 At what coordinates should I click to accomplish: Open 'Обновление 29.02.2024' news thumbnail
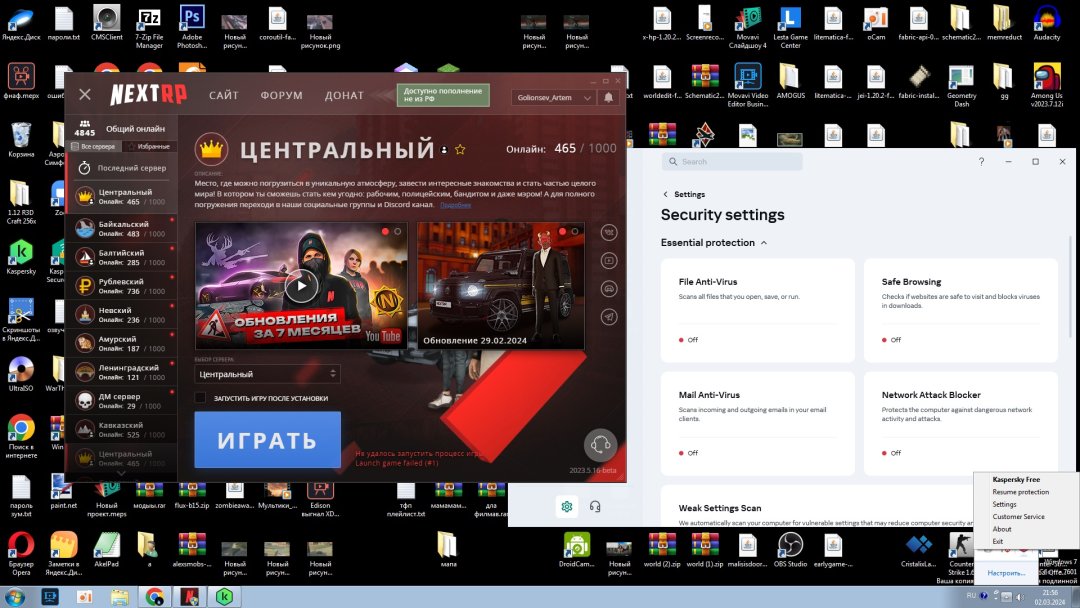(501, 286)
